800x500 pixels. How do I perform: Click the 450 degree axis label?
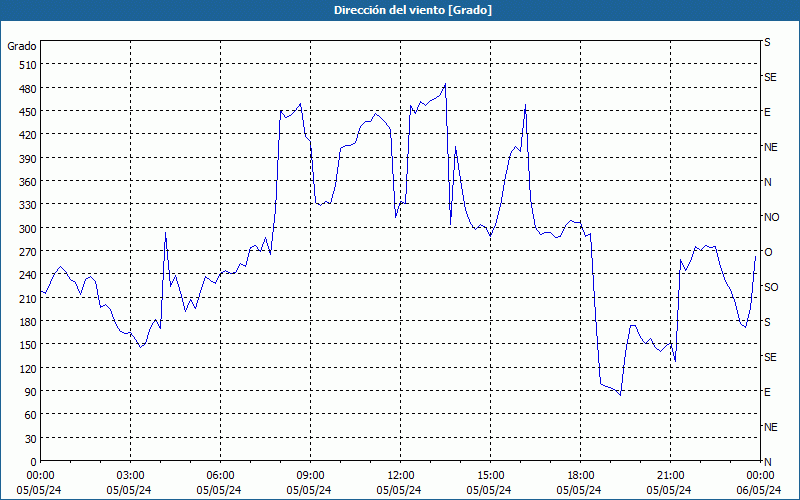[x=28, y=112]
